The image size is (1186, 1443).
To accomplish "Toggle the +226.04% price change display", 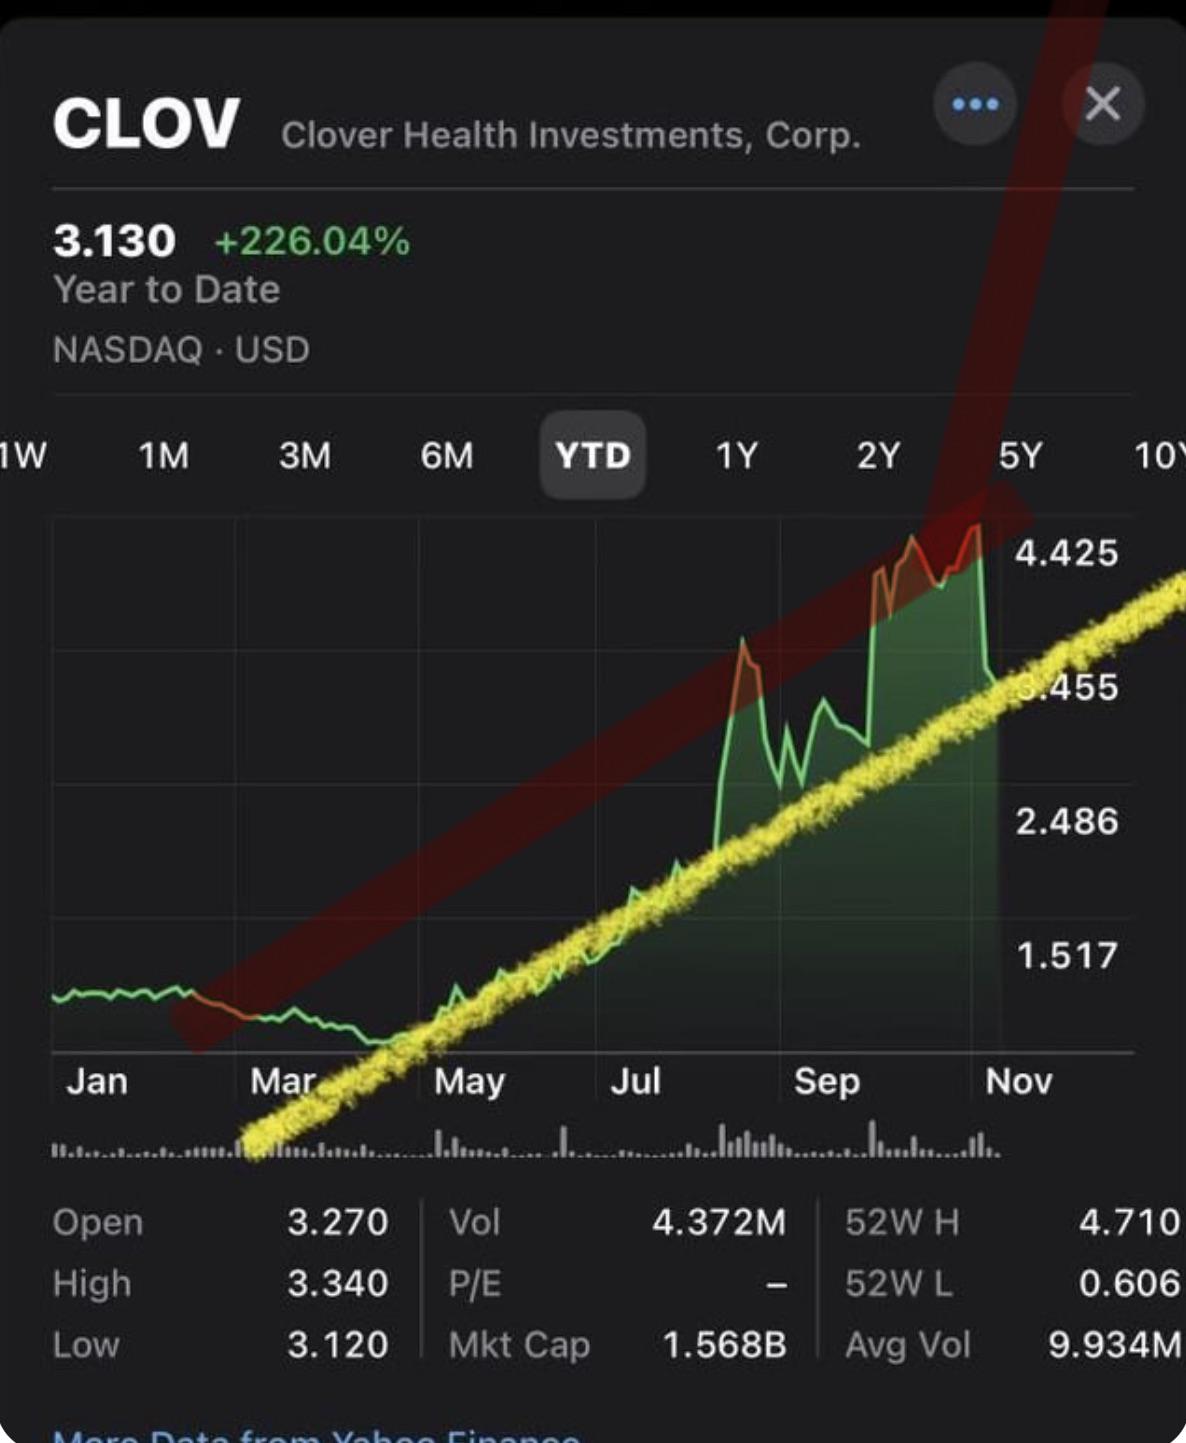I will (312, 241).
